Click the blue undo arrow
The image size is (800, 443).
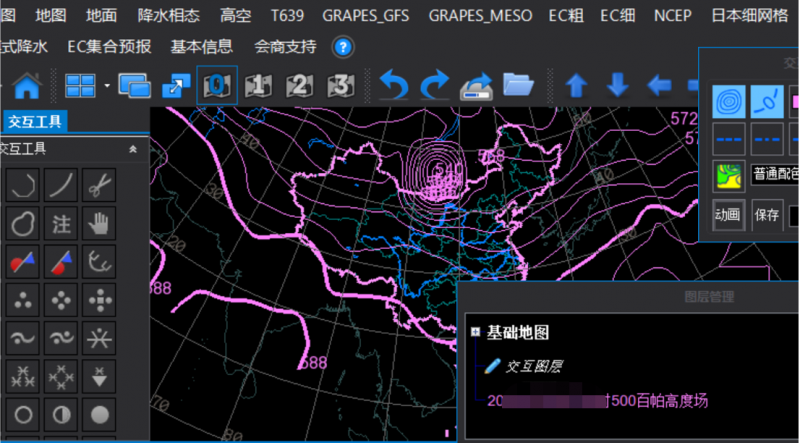point(393,85)
